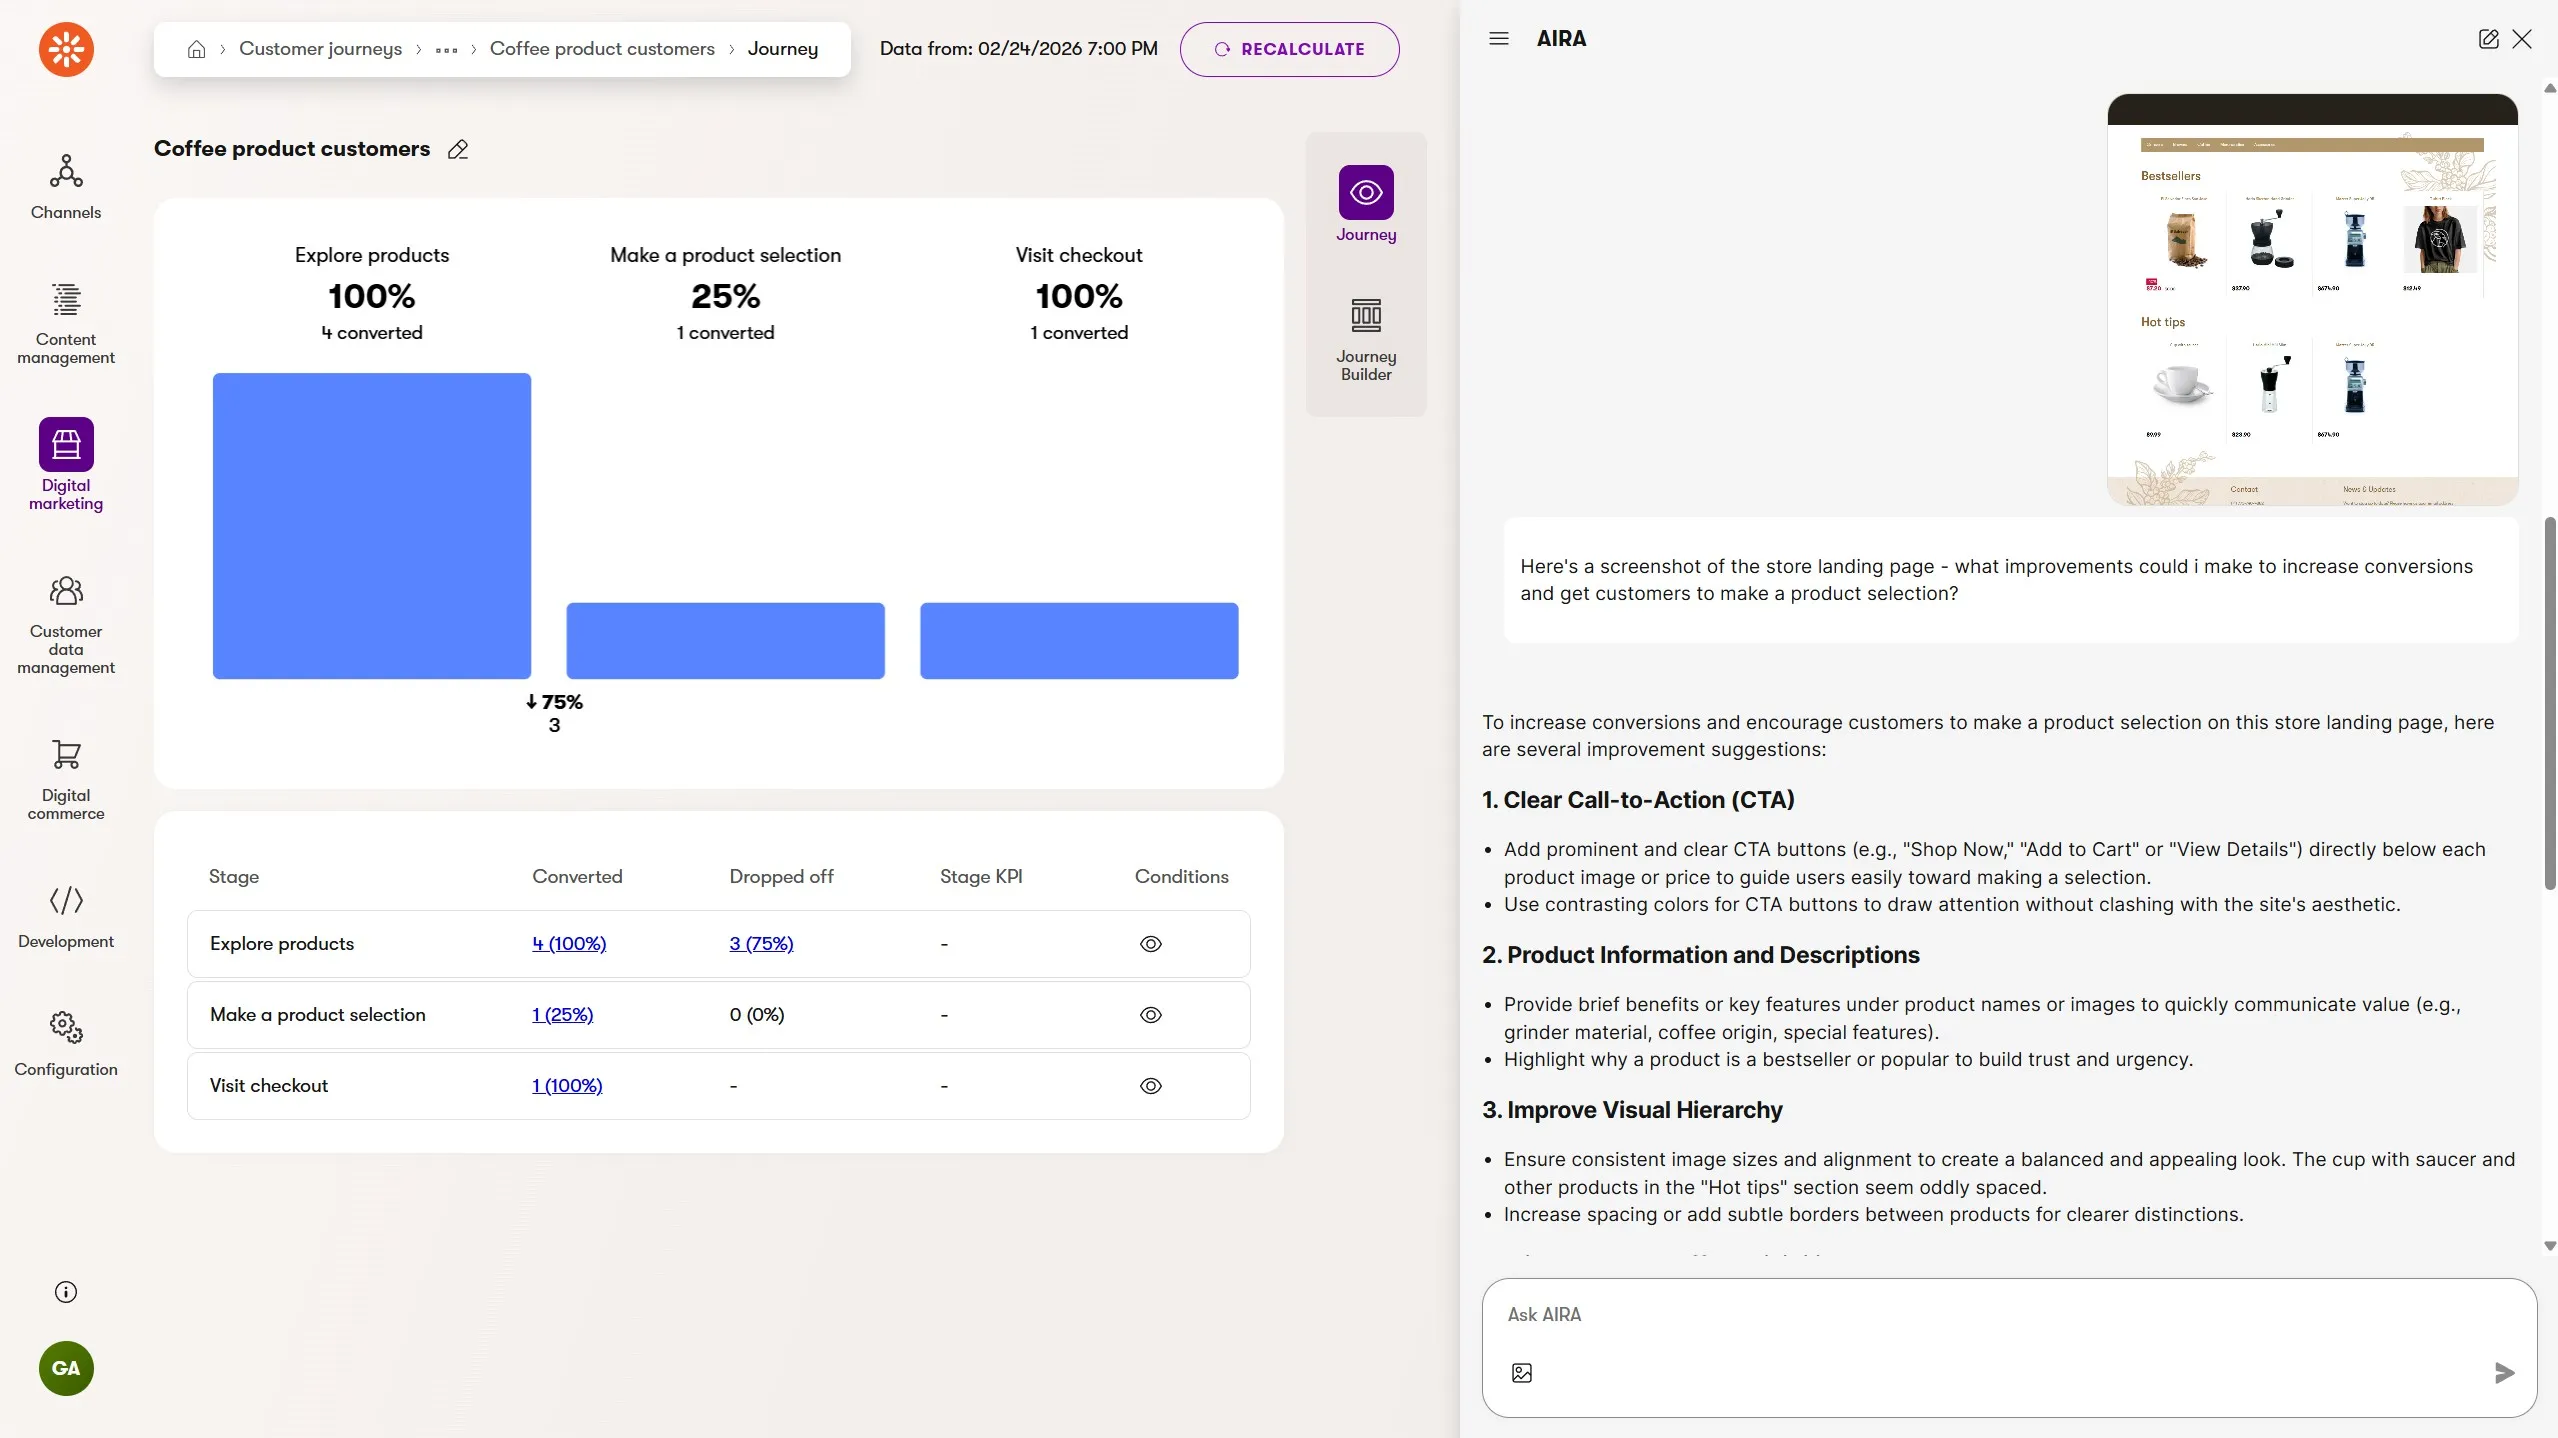Start new AIRA chat icon
This screenshot has width=2558, height=1438.
tap(2488, 39)
